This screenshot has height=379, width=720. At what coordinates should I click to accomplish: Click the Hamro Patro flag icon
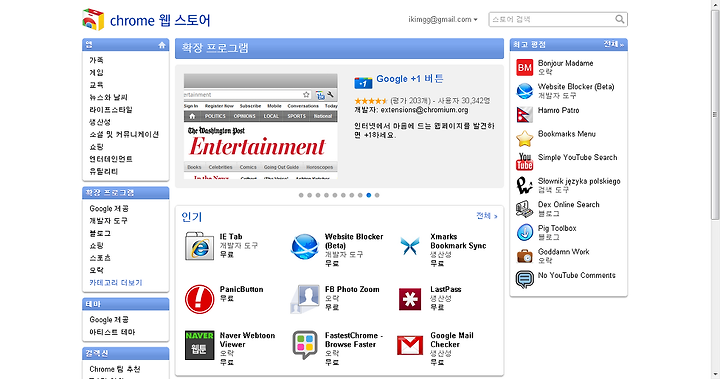[524, 115]
